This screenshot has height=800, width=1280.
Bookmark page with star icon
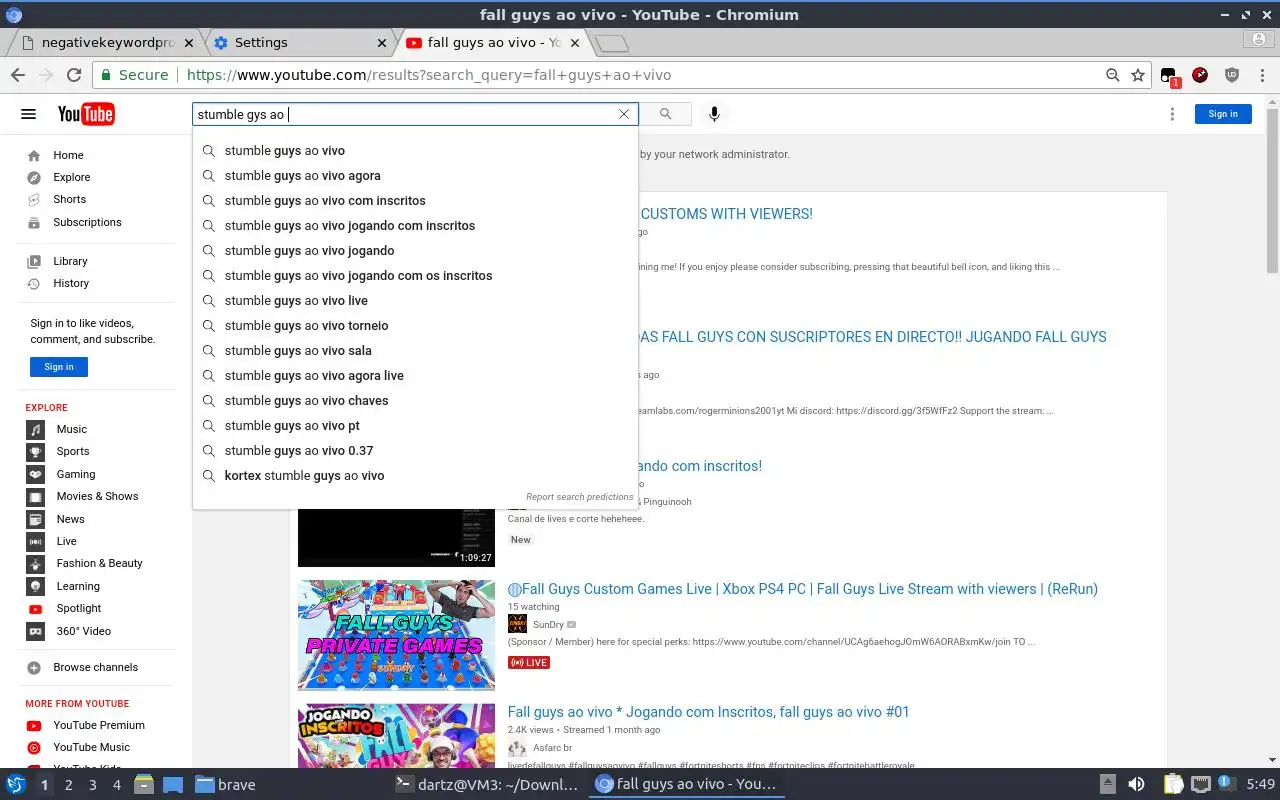(1138, 75)
